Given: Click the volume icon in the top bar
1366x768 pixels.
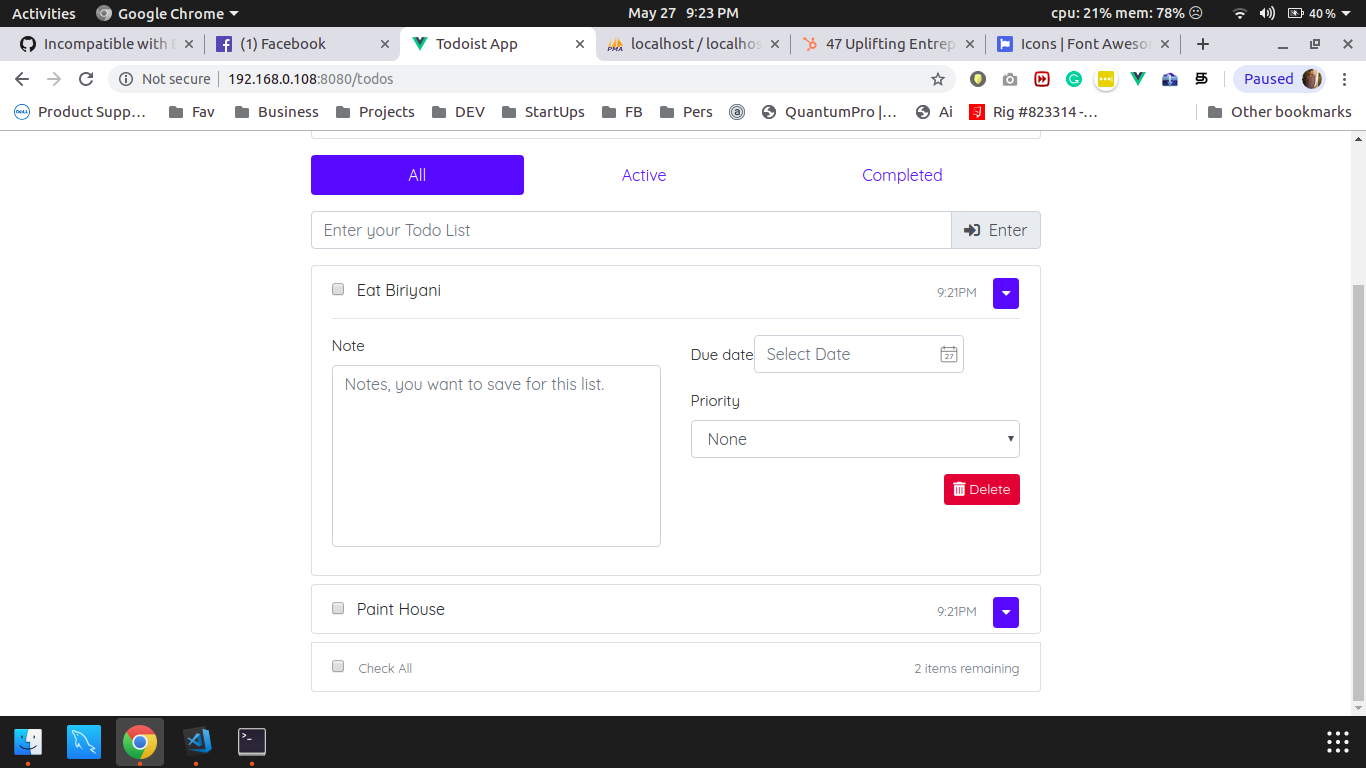Looking at the screenshot, I should tap(1268, 14).
